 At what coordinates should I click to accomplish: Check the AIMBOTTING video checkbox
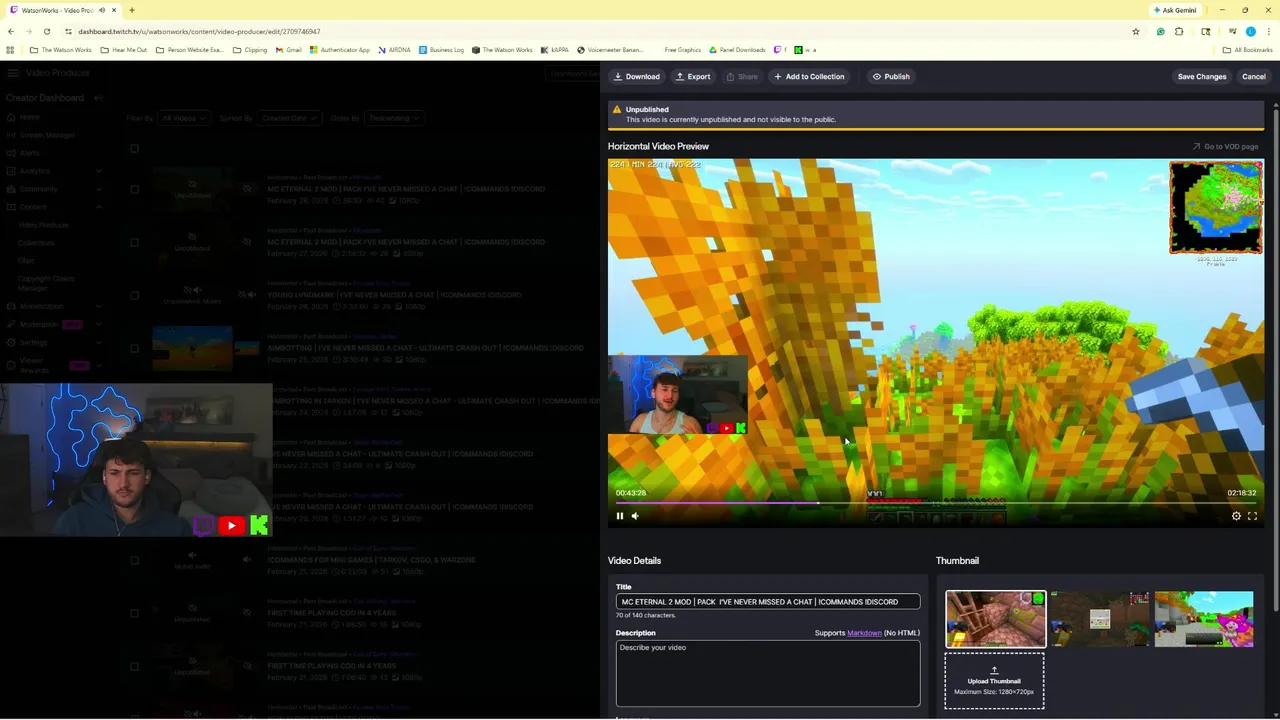click(134, 348)
